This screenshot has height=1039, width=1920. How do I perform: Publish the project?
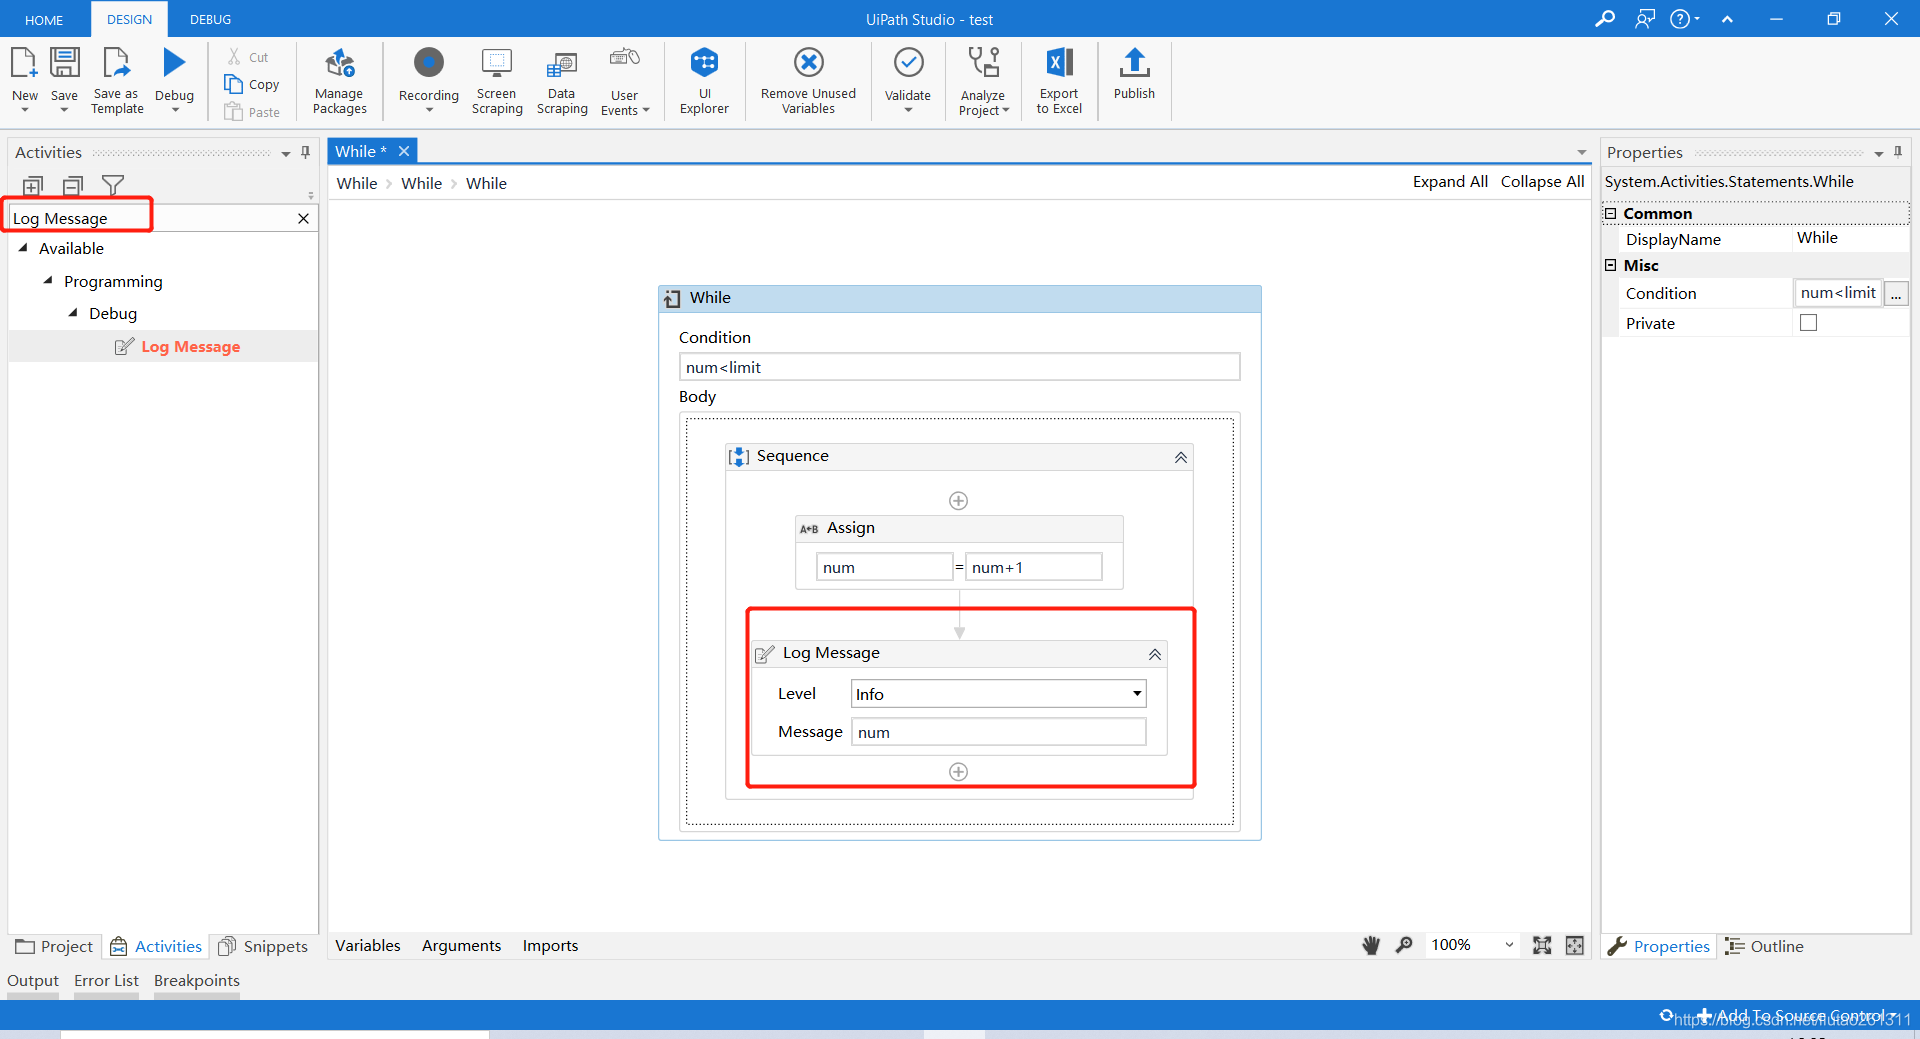(1133, 80)
